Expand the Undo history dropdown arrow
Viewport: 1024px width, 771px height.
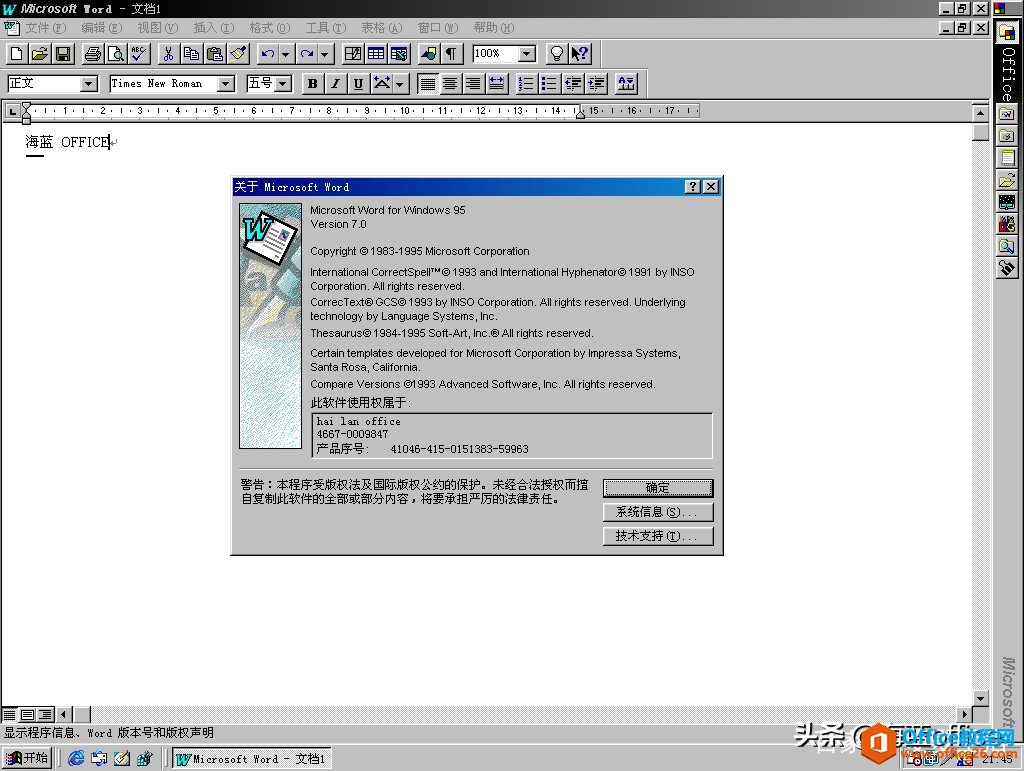pos(285,54)
